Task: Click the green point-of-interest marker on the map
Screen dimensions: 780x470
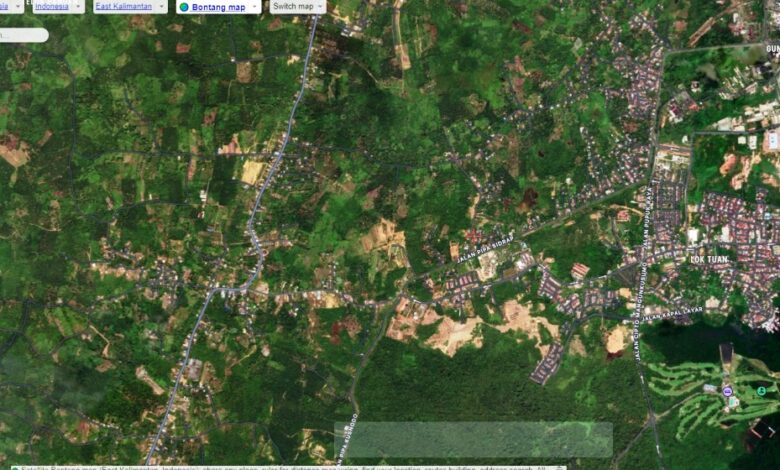Action: pos(762,391)
